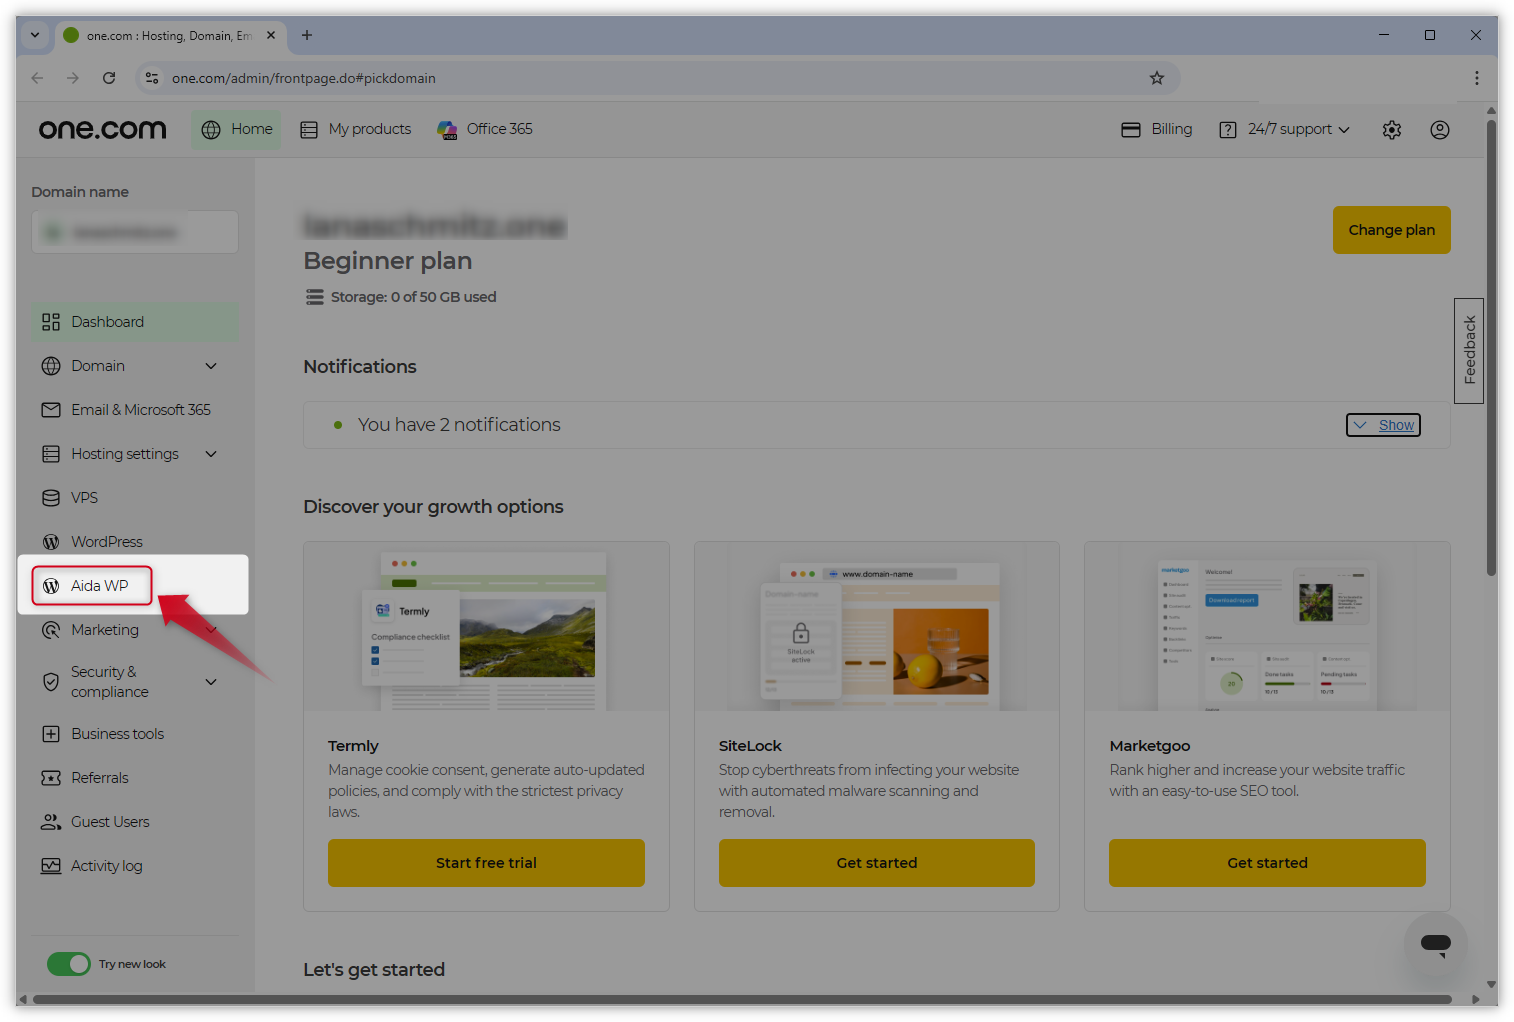The image size is (1514, 1022).
Task: Click the Billing credit card icon
Action: (x=1131, y=130)
